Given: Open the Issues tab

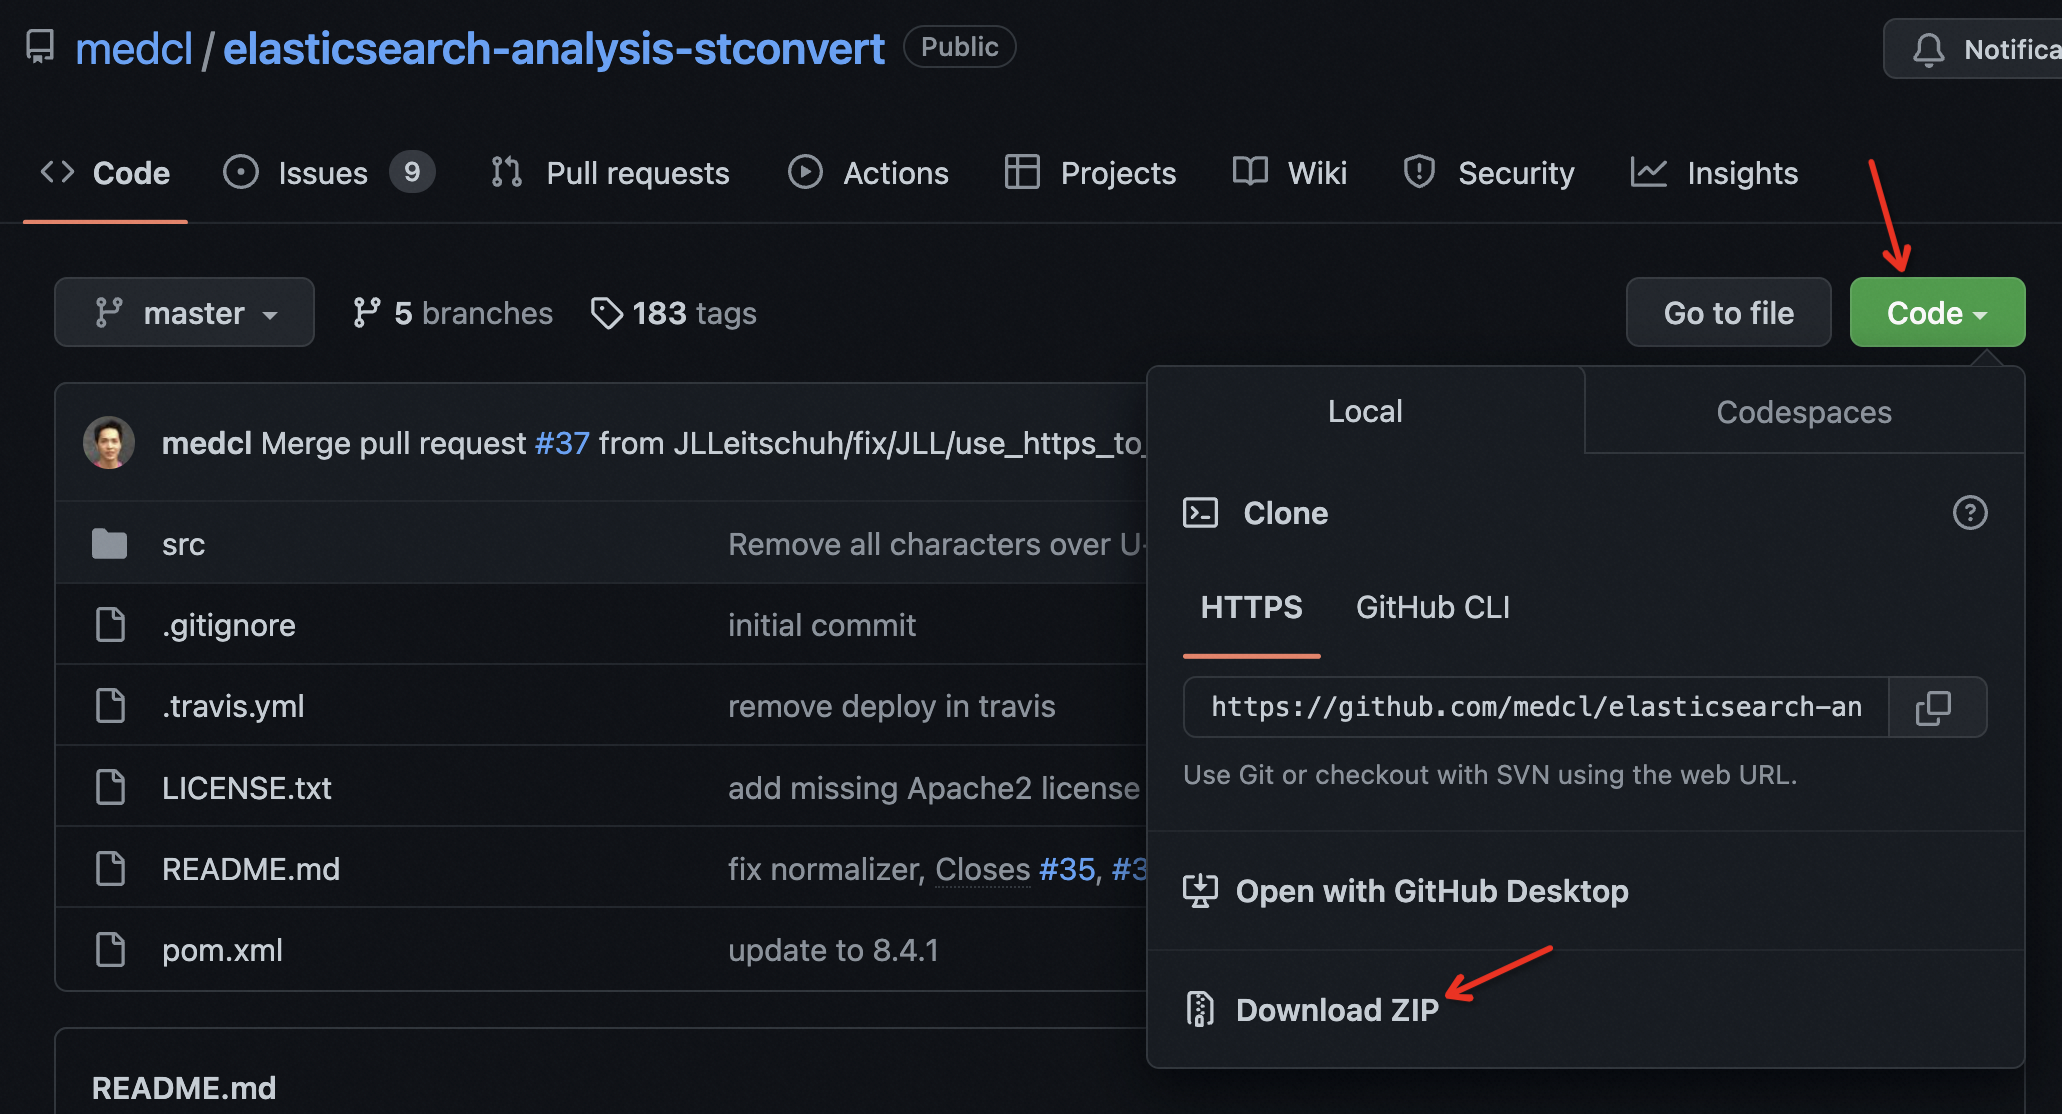Looking at the screenshot, I should tap(328, 173).
